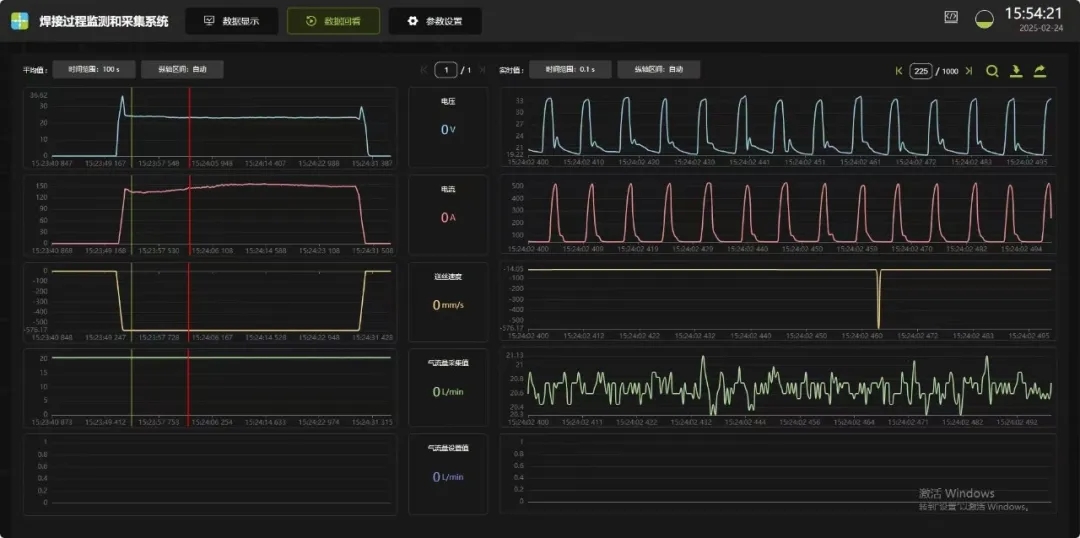Screen dimensions: 1080x538
Task: Open 纵轴区间 自动 selector for average values
Action: coord(182,70)
